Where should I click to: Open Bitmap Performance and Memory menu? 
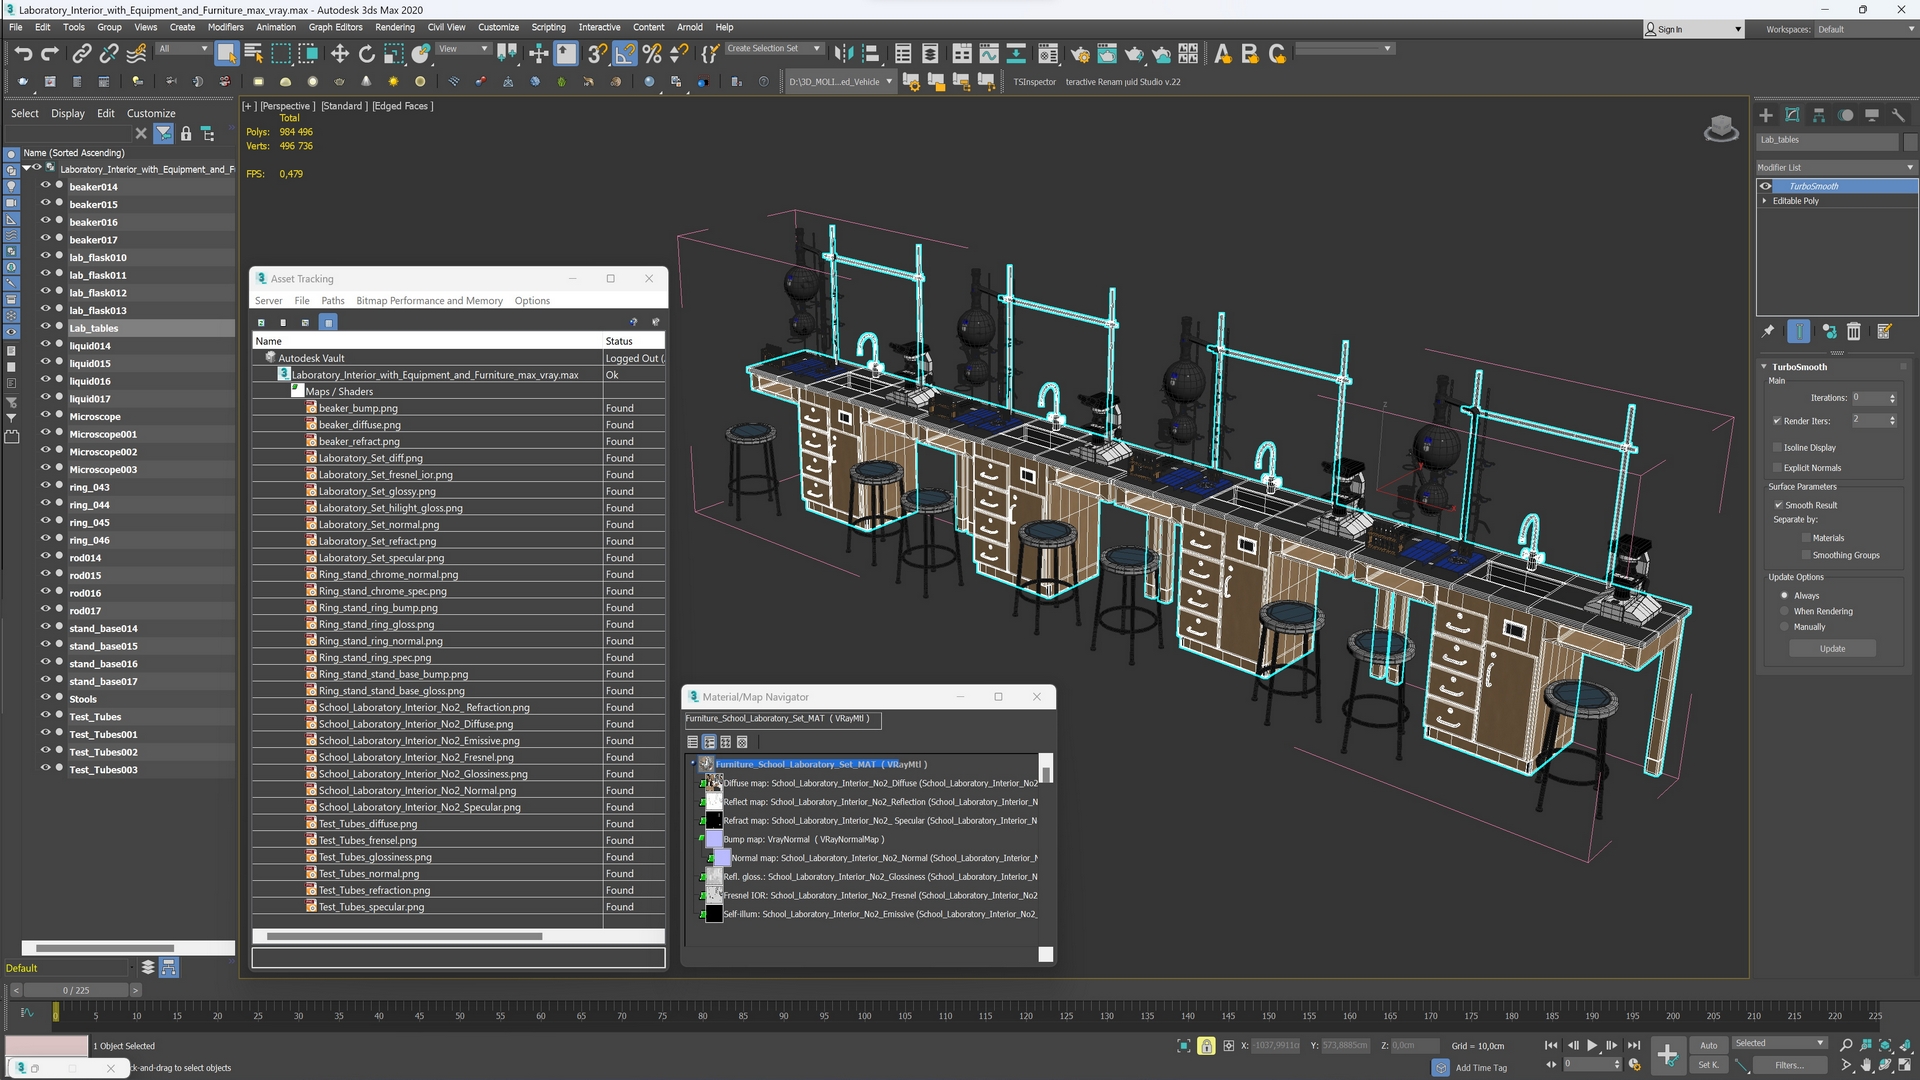click(x=429, y=300)
